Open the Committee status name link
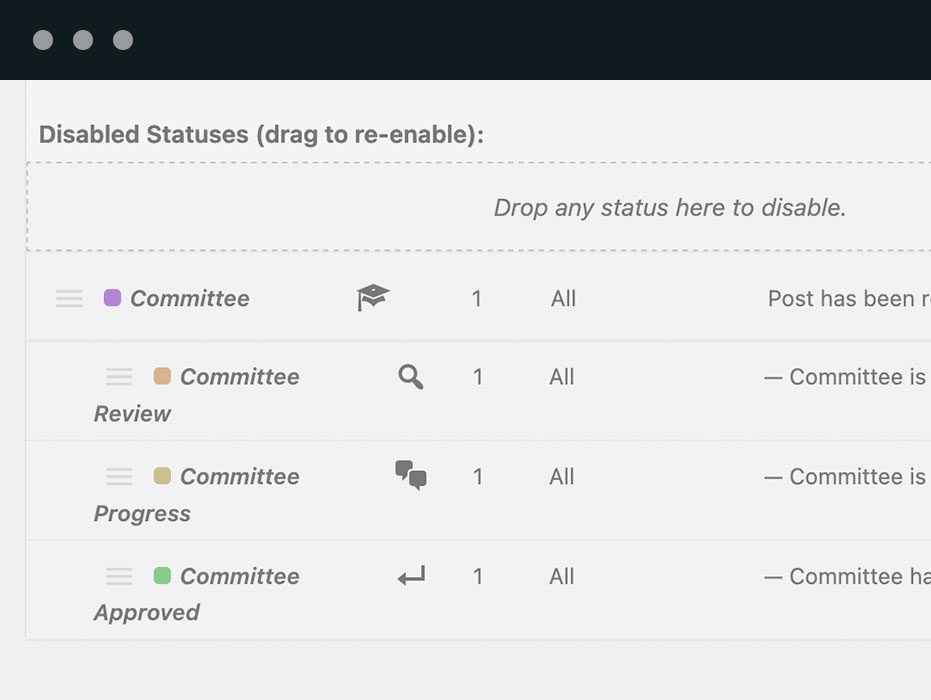The image size is (931, 700). 190,298
